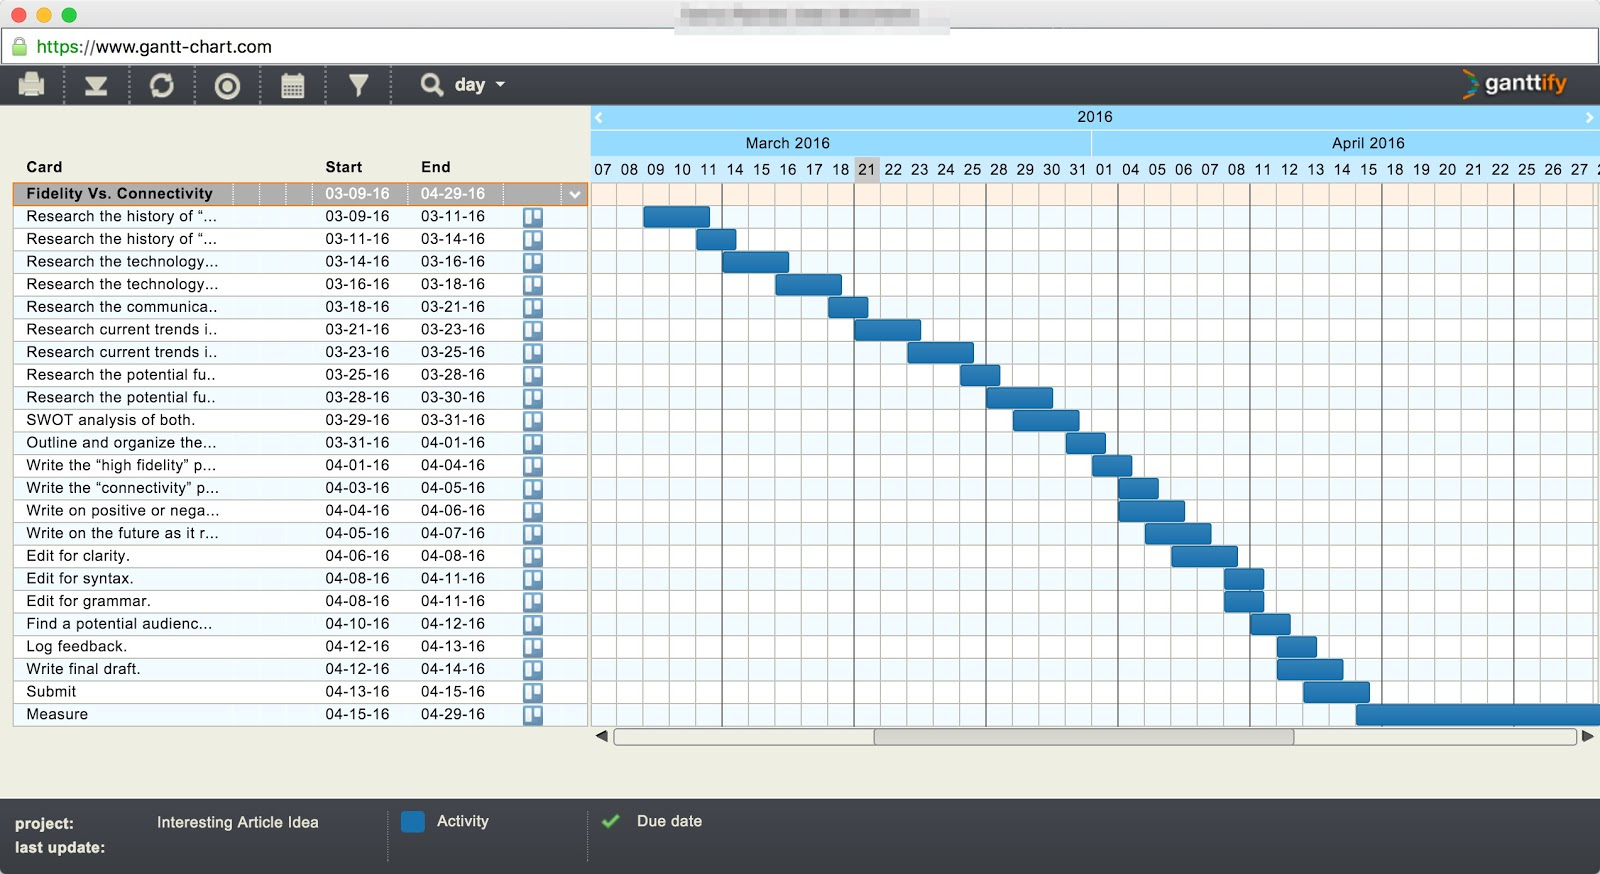Click the horizontal scrollbar thumb
Screen dimensions: 1600x874
coord(1083,737)
